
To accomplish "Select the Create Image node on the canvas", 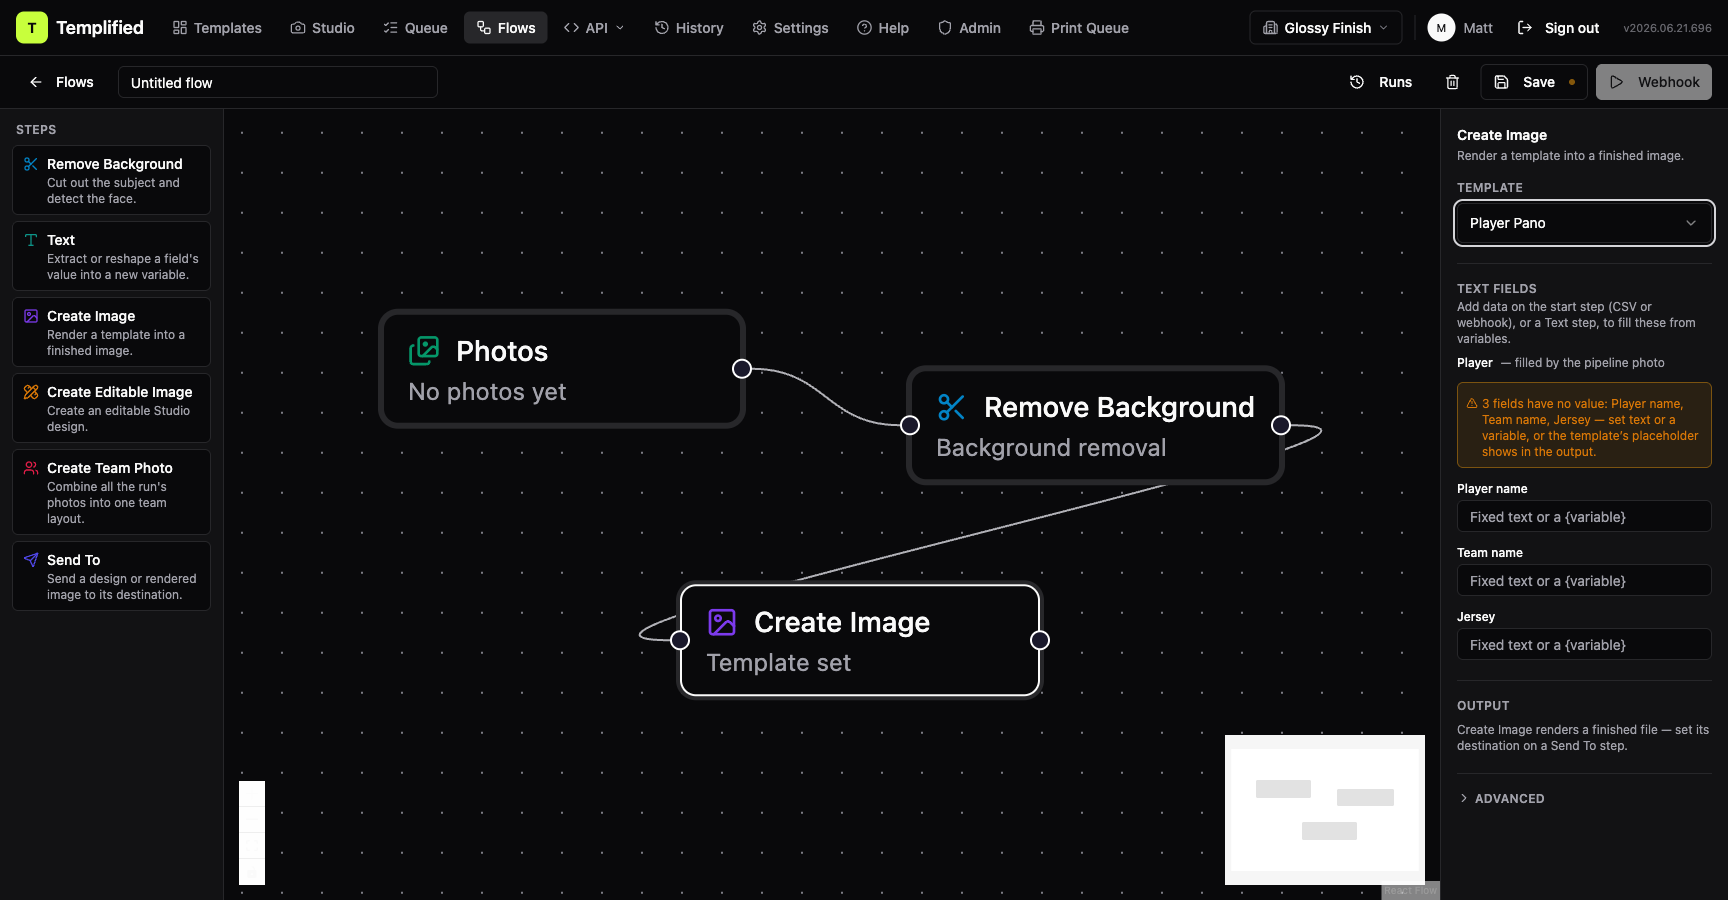I will [x=860, y=640].
